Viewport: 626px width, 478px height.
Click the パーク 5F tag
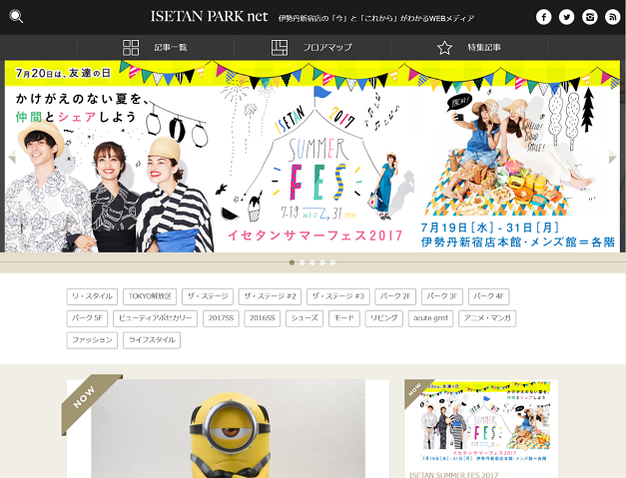pos(87,318)
